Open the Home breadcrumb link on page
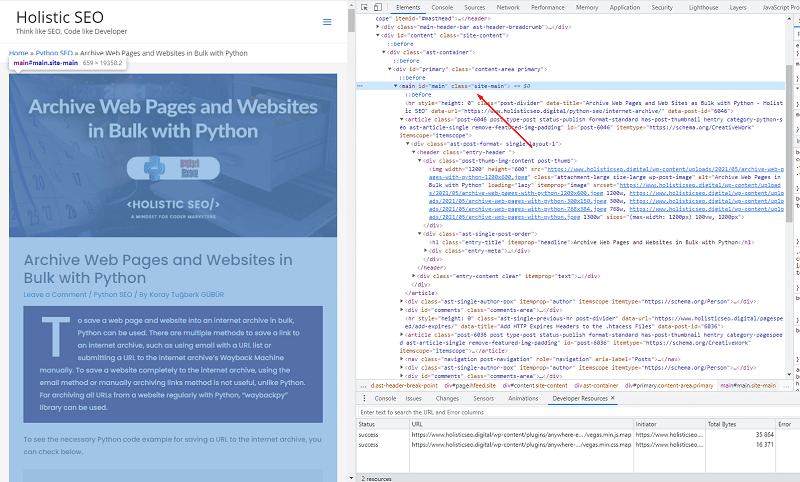 [x=18, y=53]
